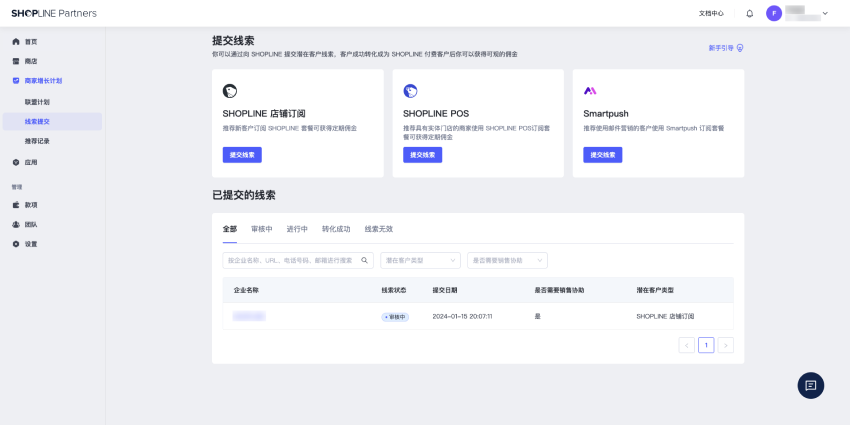Open the 潜在客户类型 dropdown

click(421, 260)
